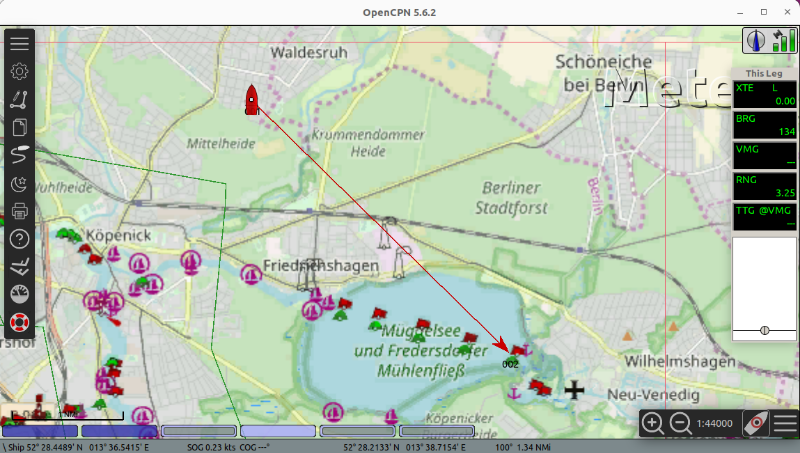Click the Wilhelmshagen map label
Image resolution: width=800 pixels, height=453 pixels.
(680, 362)
